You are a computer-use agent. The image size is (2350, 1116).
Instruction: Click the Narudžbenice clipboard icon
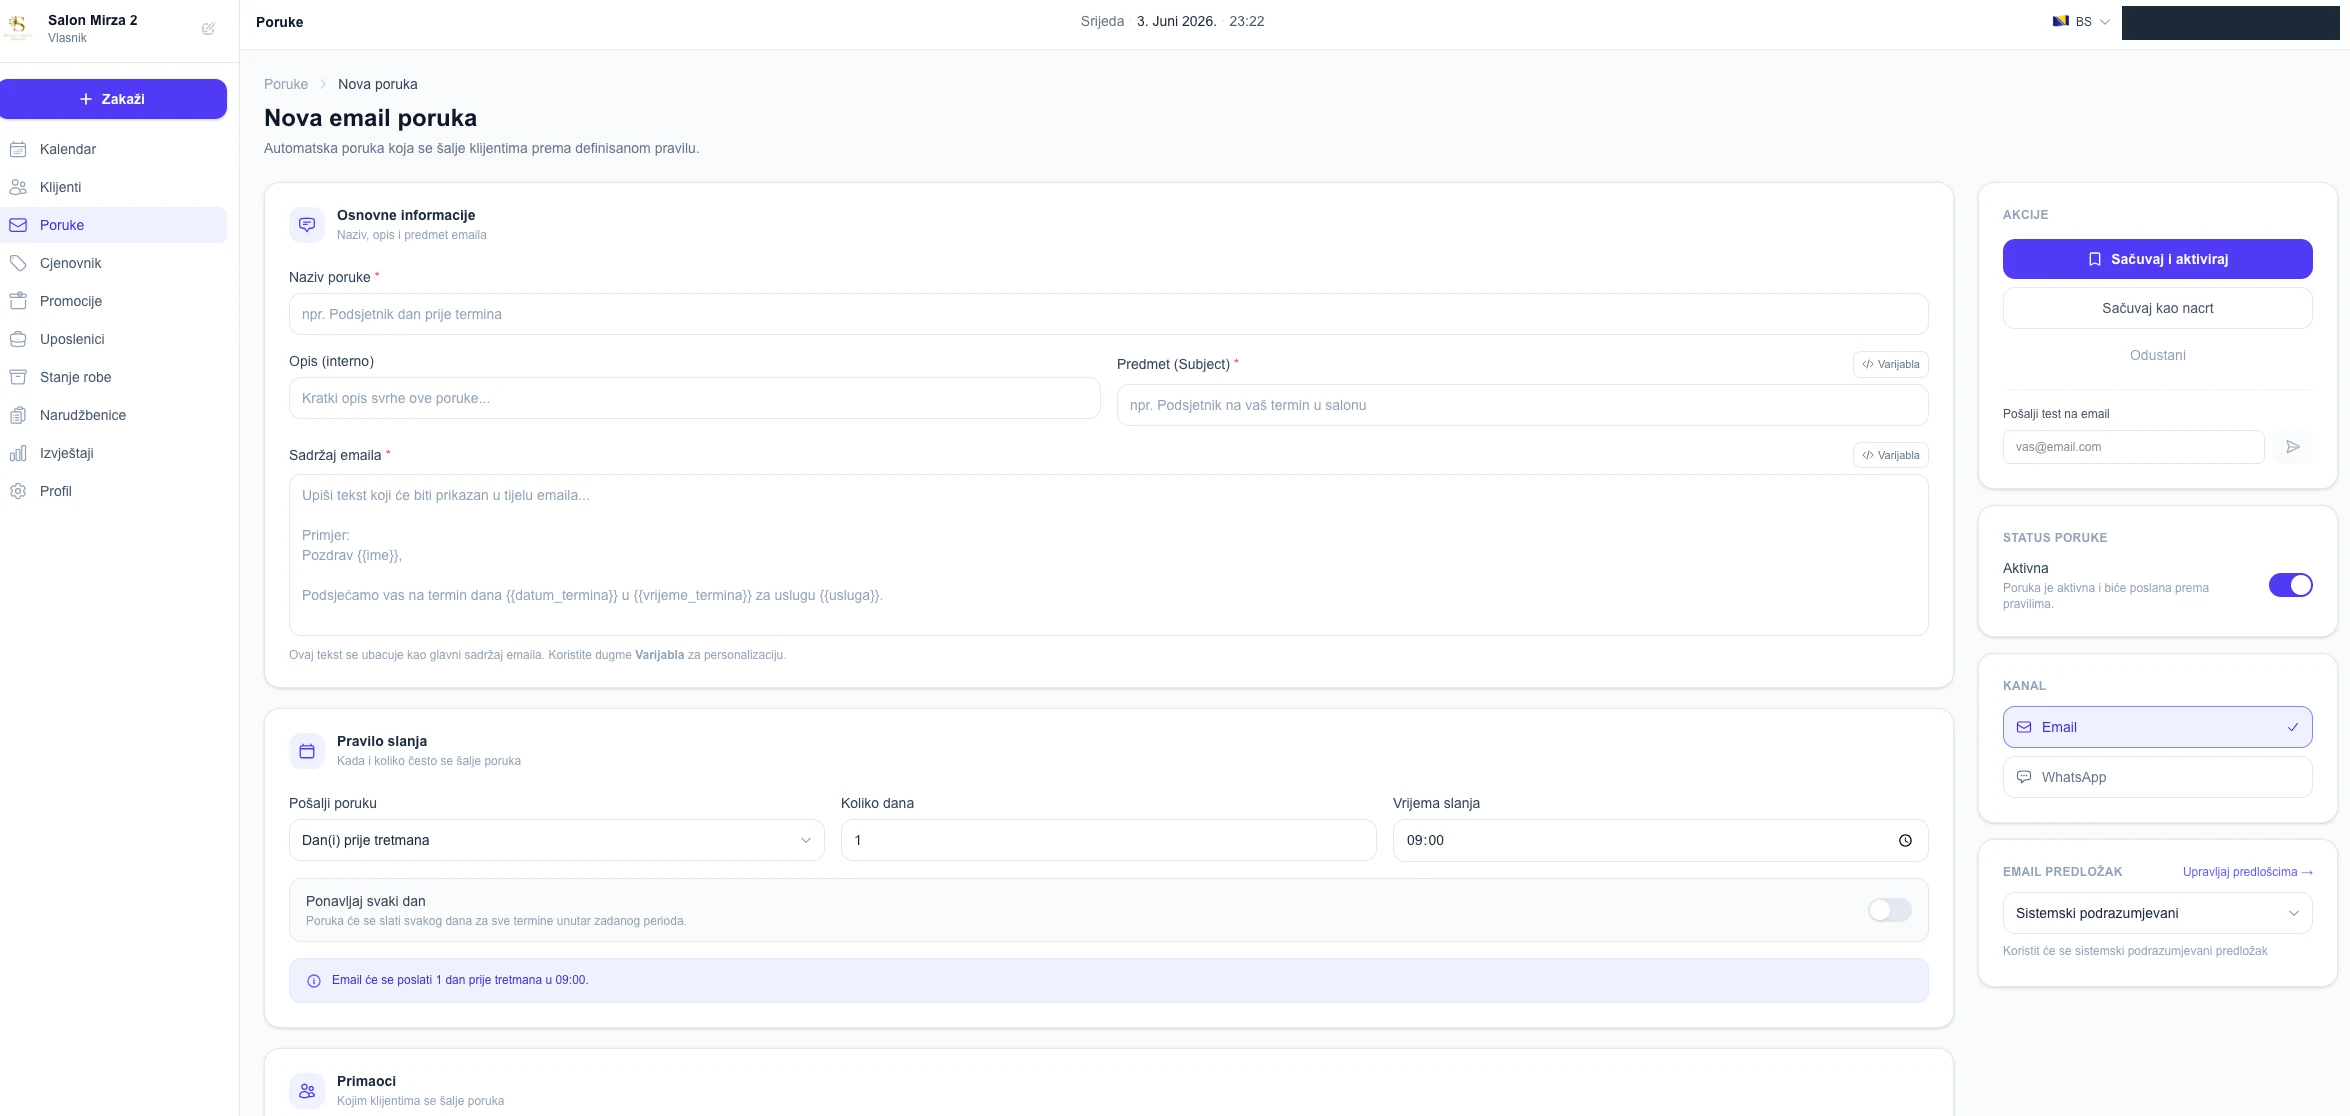pos(18,415)
